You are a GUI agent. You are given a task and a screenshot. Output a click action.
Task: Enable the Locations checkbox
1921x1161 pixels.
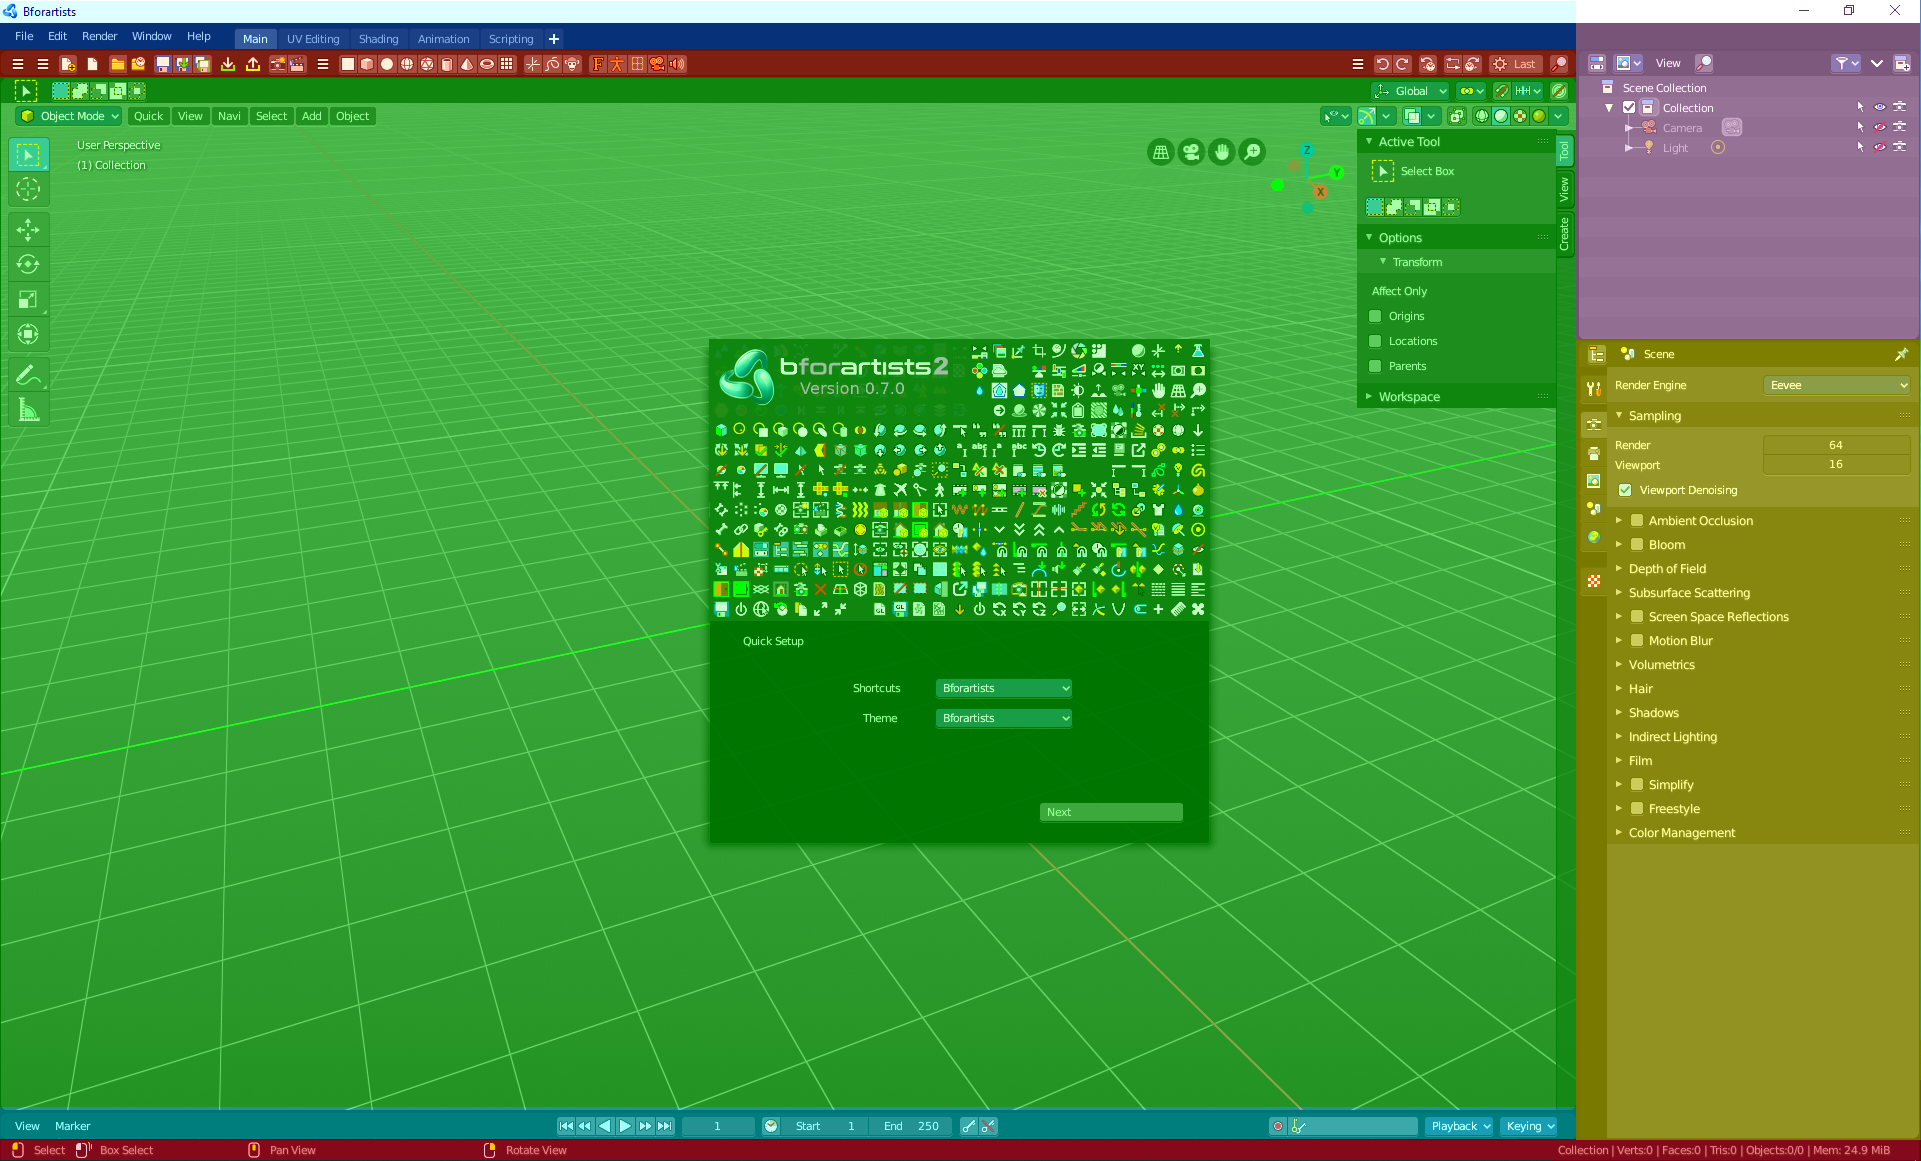(1375, 341)
